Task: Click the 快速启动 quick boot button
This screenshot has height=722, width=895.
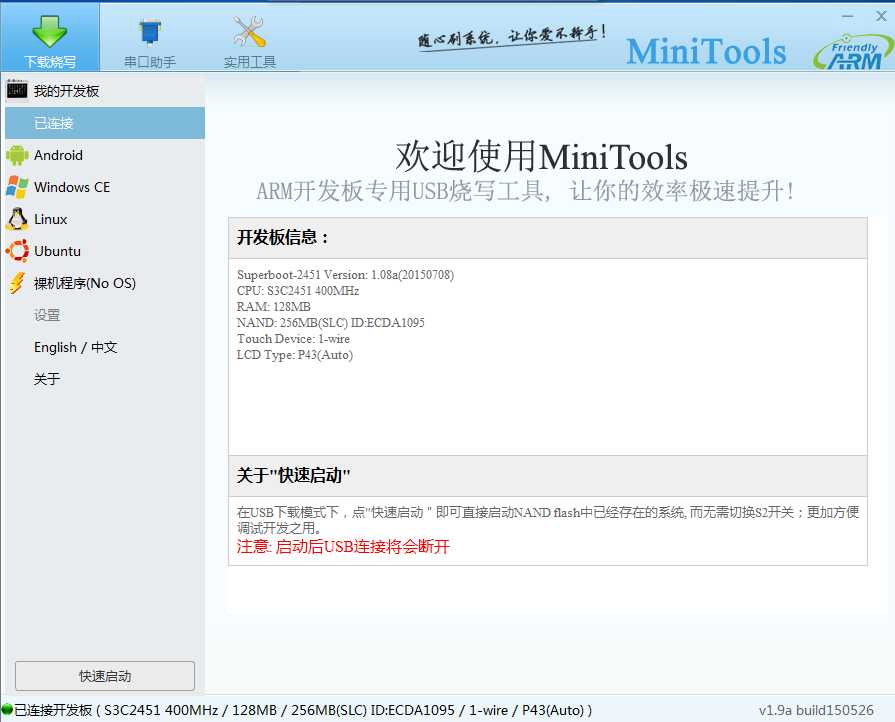Action: [105, 676]
